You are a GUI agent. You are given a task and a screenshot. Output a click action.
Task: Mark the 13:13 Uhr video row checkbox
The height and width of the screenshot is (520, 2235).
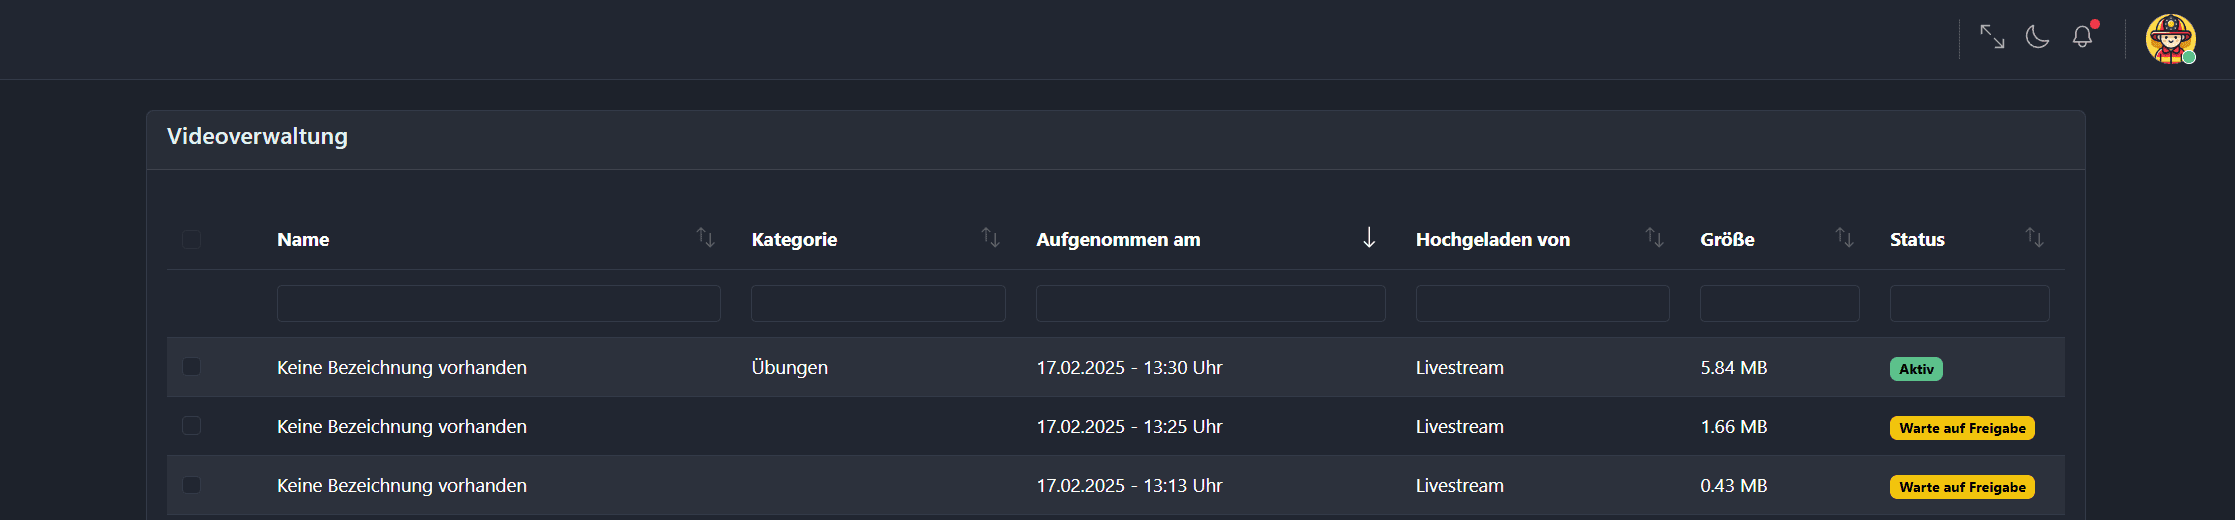click(x=191, y=485)
